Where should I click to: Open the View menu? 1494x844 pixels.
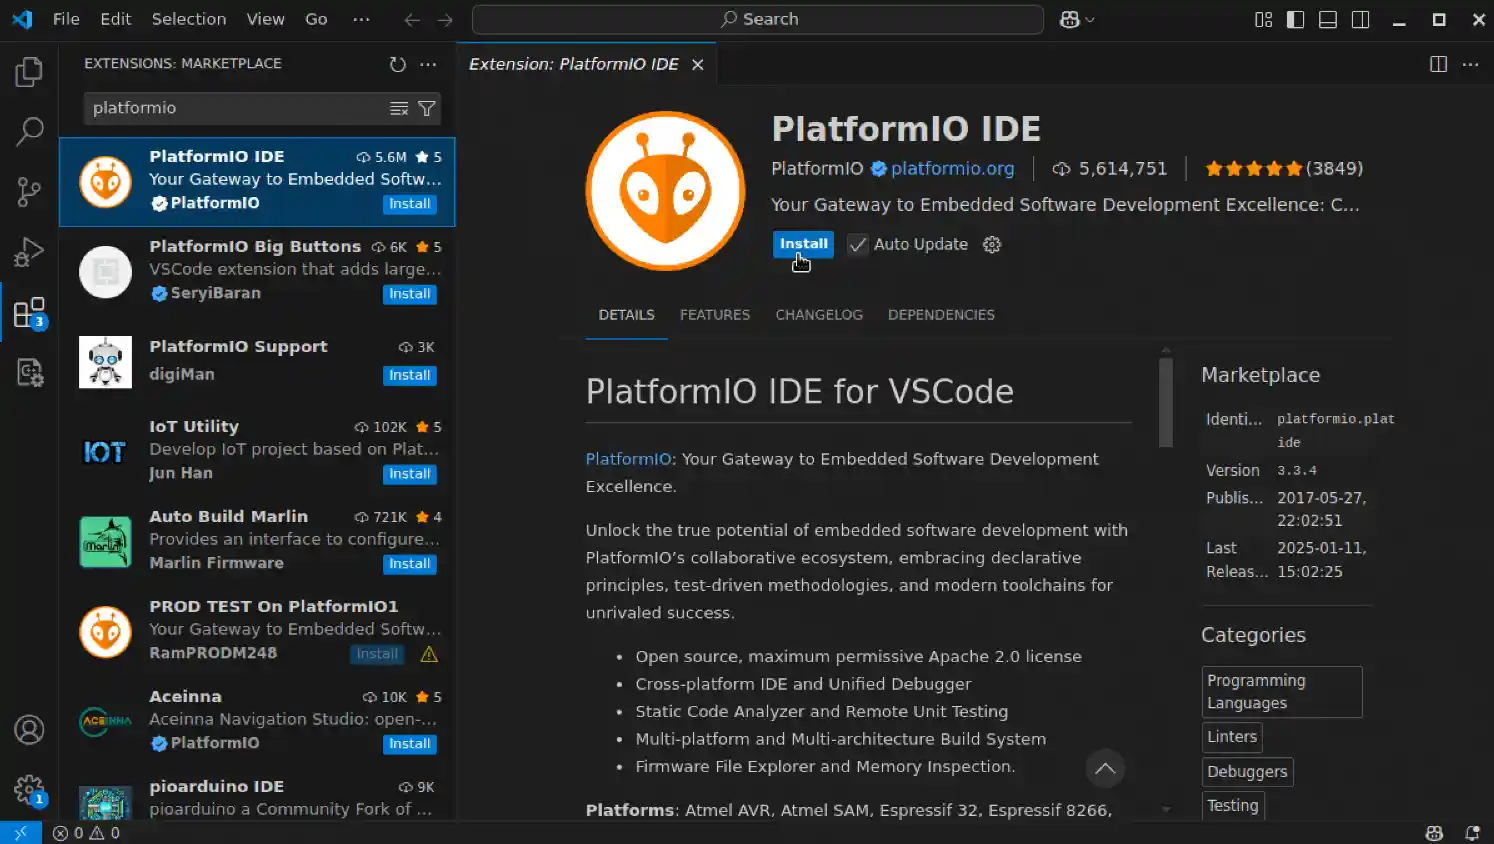point(266,19)
